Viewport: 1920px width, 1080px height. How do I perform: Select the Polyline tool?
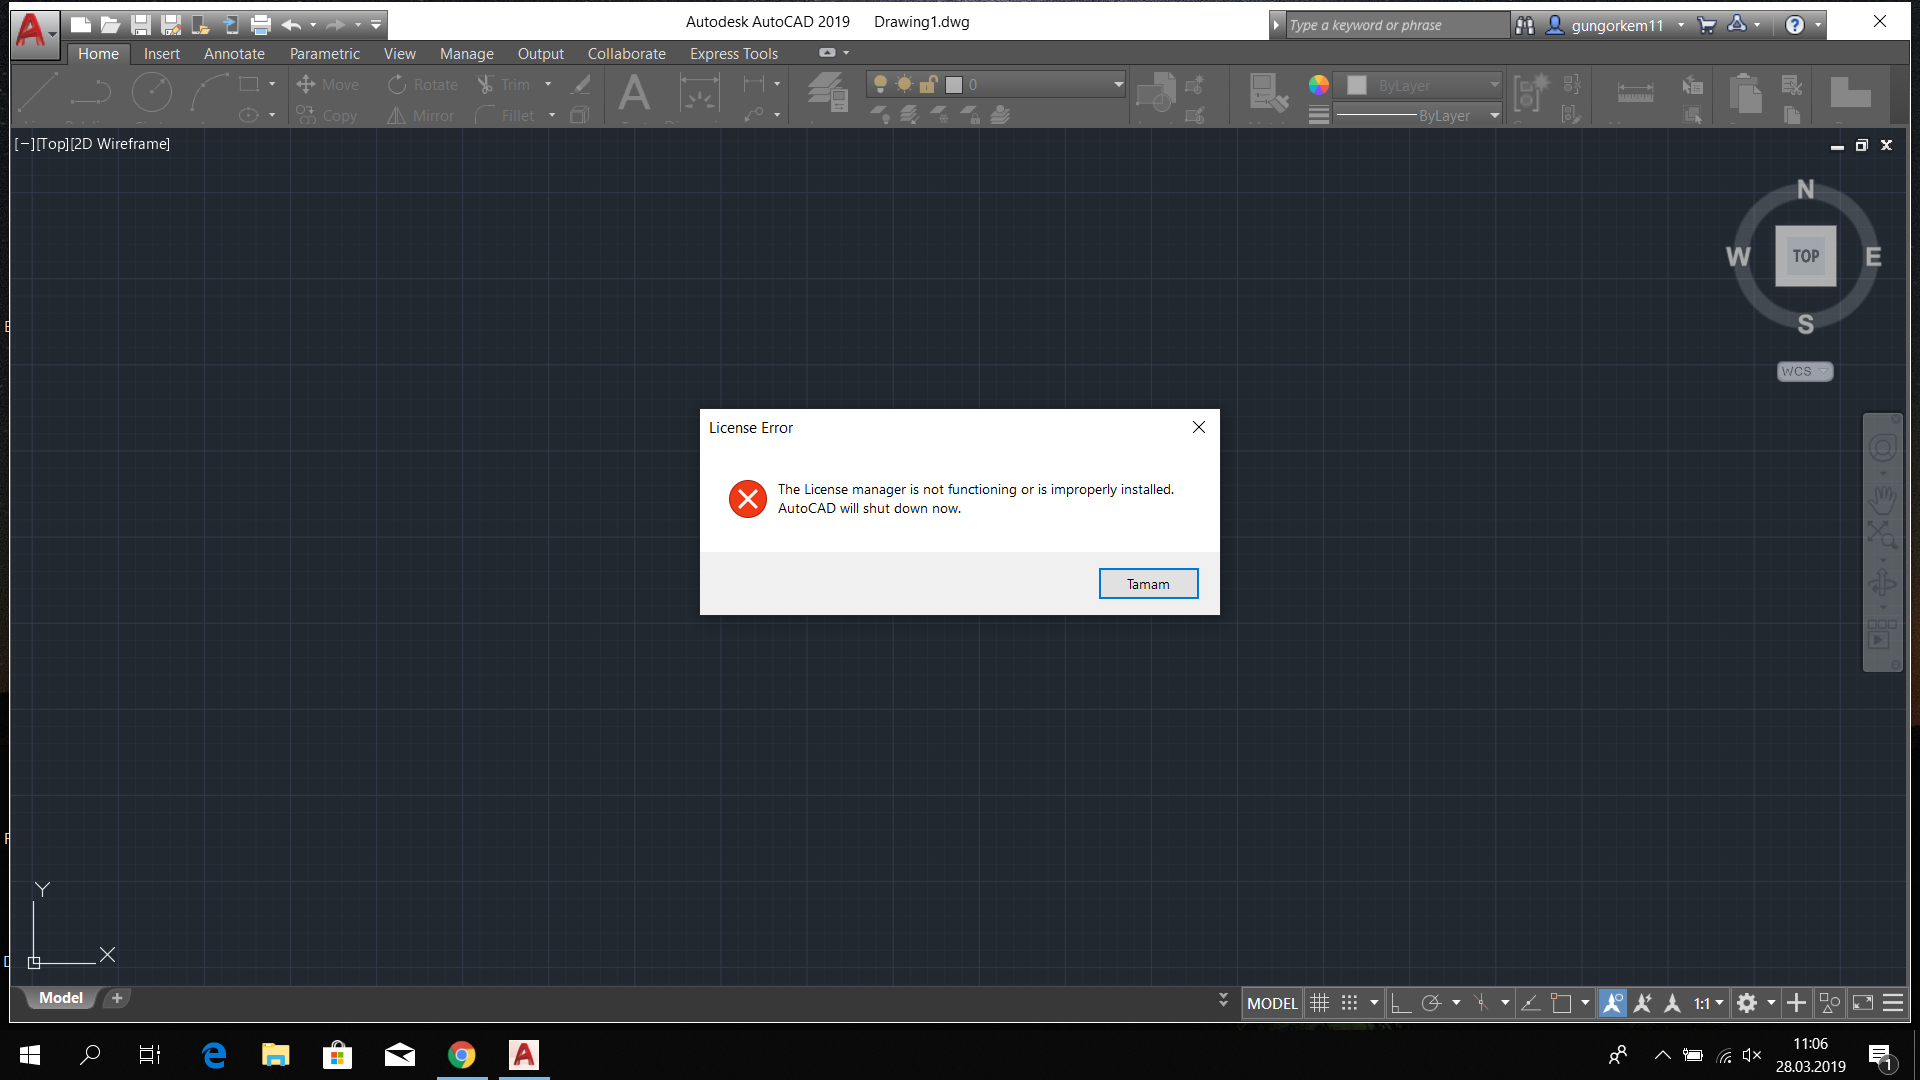[x=91, y=92]
